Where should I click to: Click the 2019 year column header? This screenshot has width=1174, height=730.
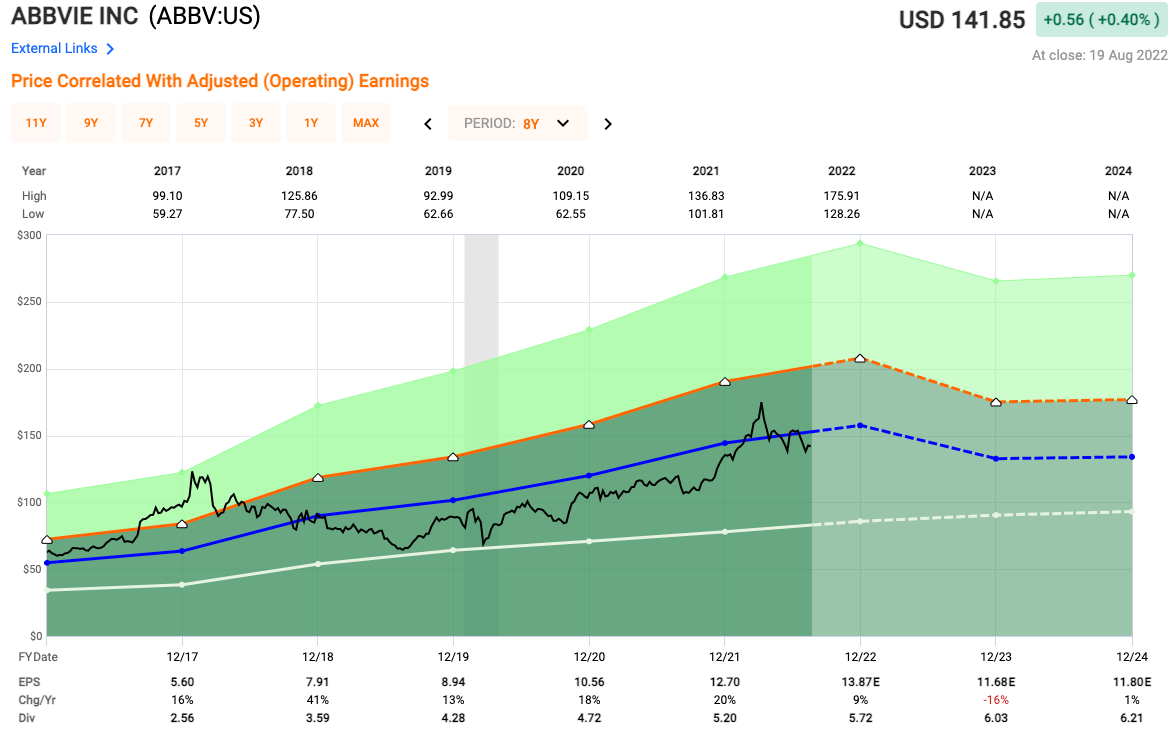pos(438,171)
